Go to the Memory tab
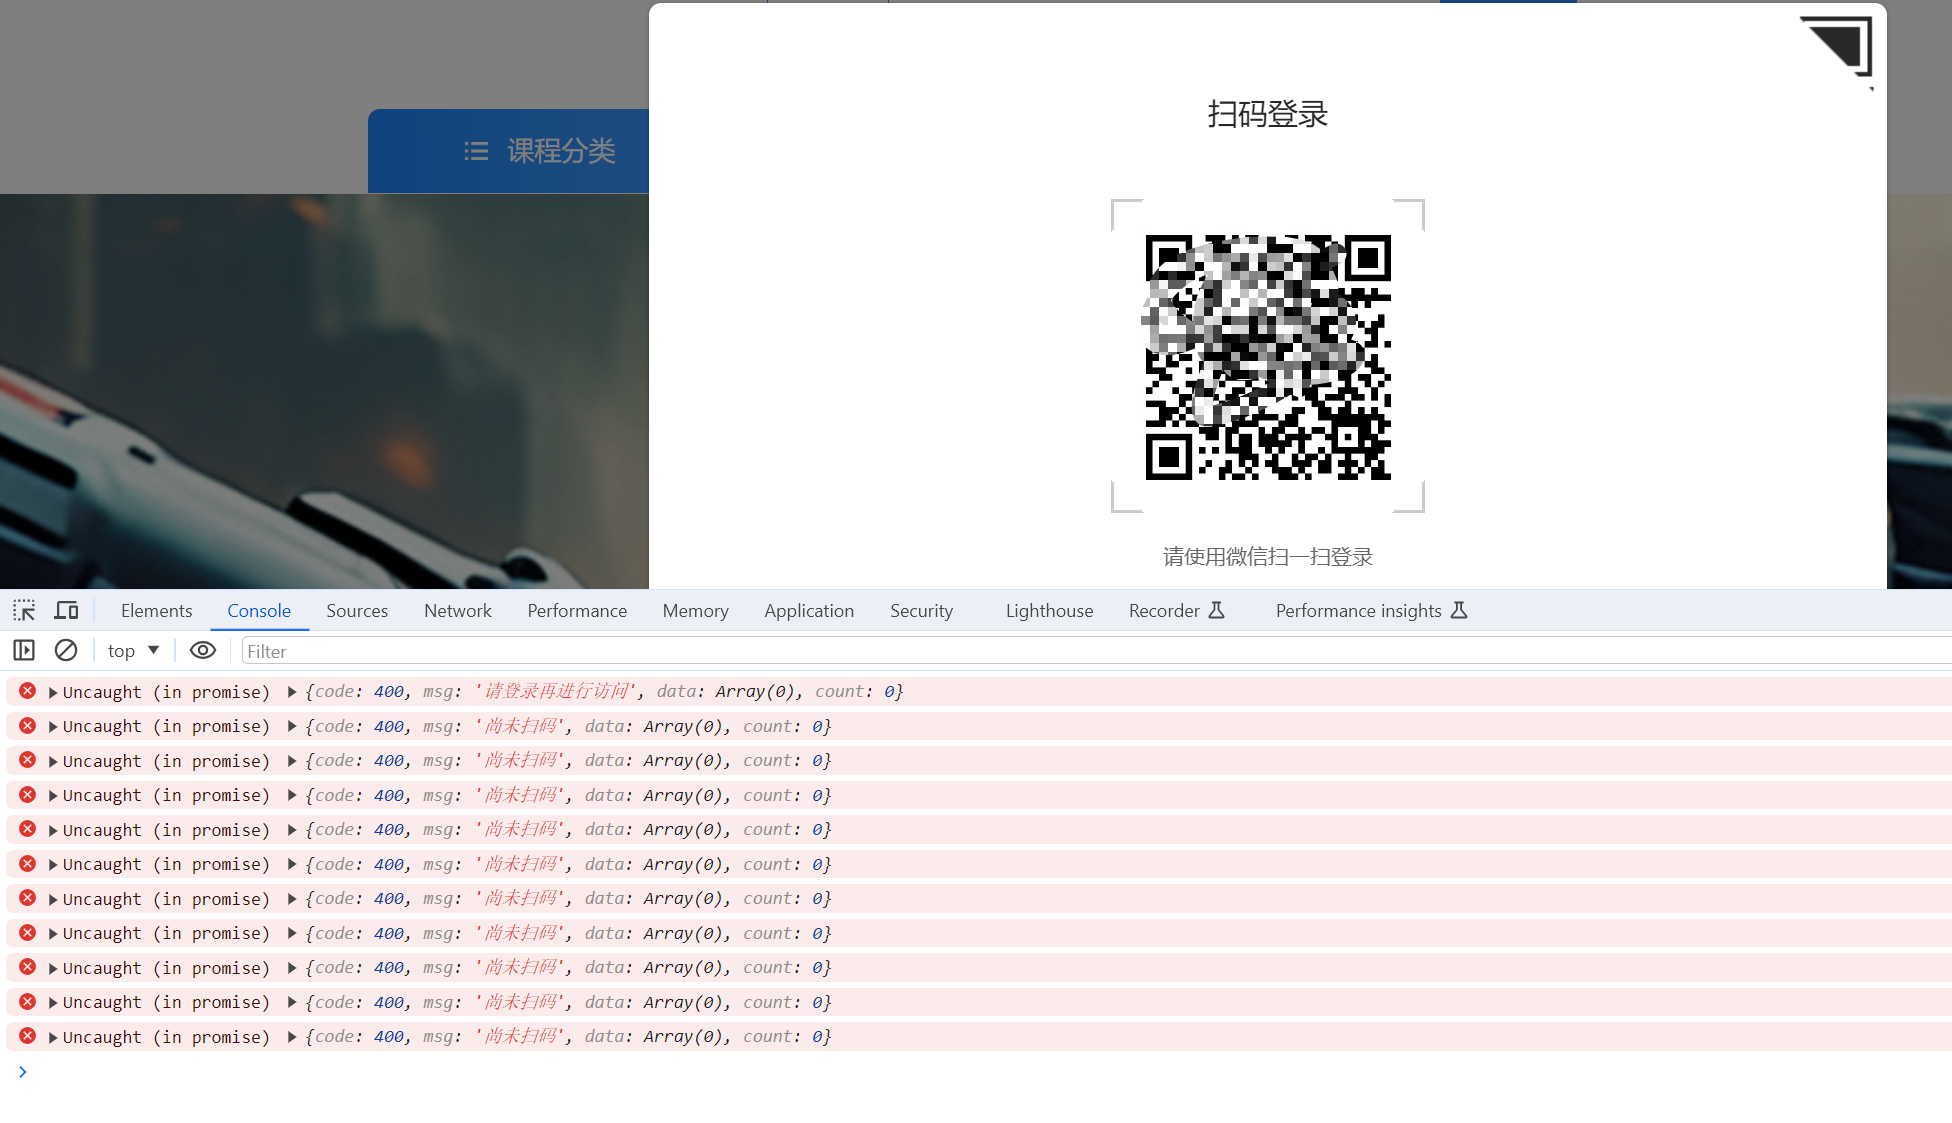 click(695, 610)
